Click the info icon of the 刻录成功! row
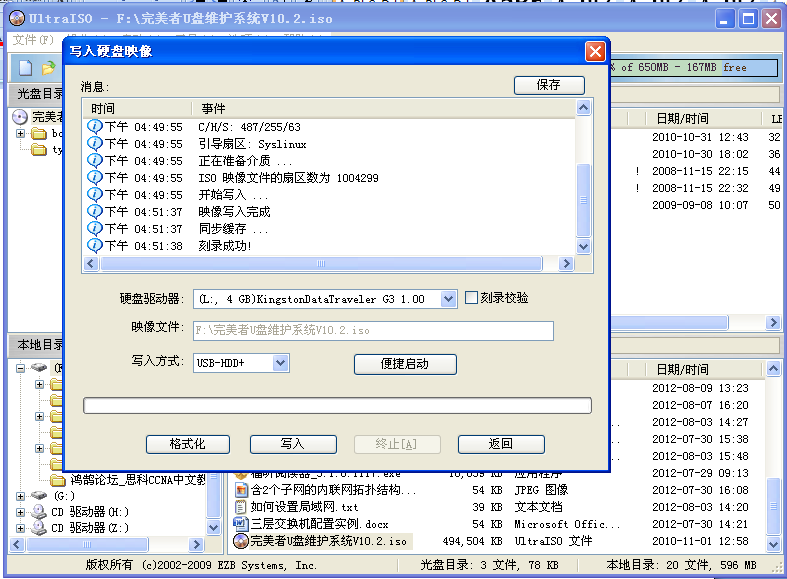The width and height of the screenshot is (787, 579). (x=94, y=245)
